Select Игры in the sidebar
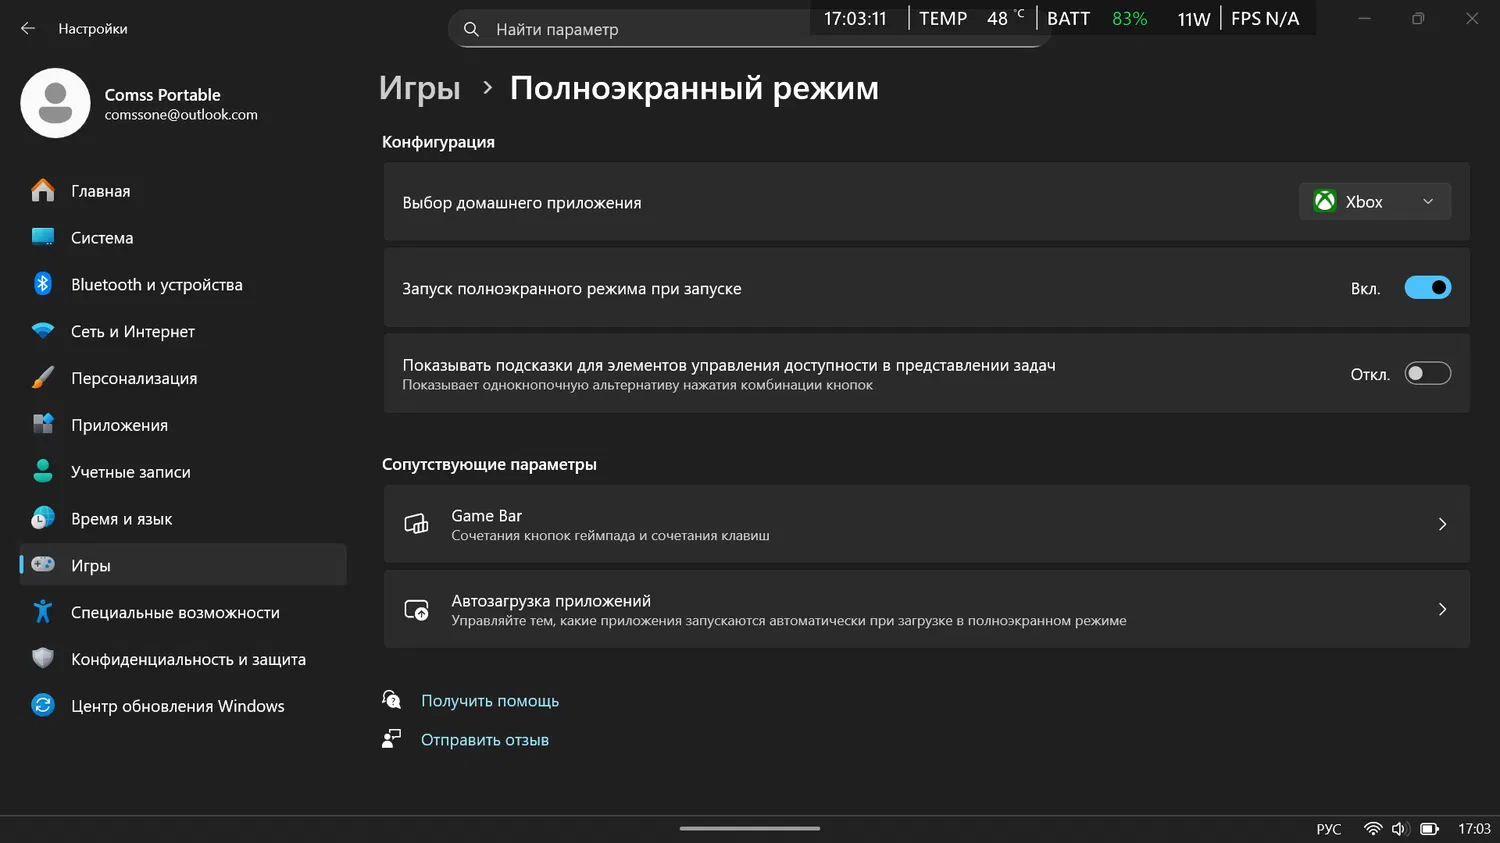1500x843 pixels. click(x=90, y=565)
